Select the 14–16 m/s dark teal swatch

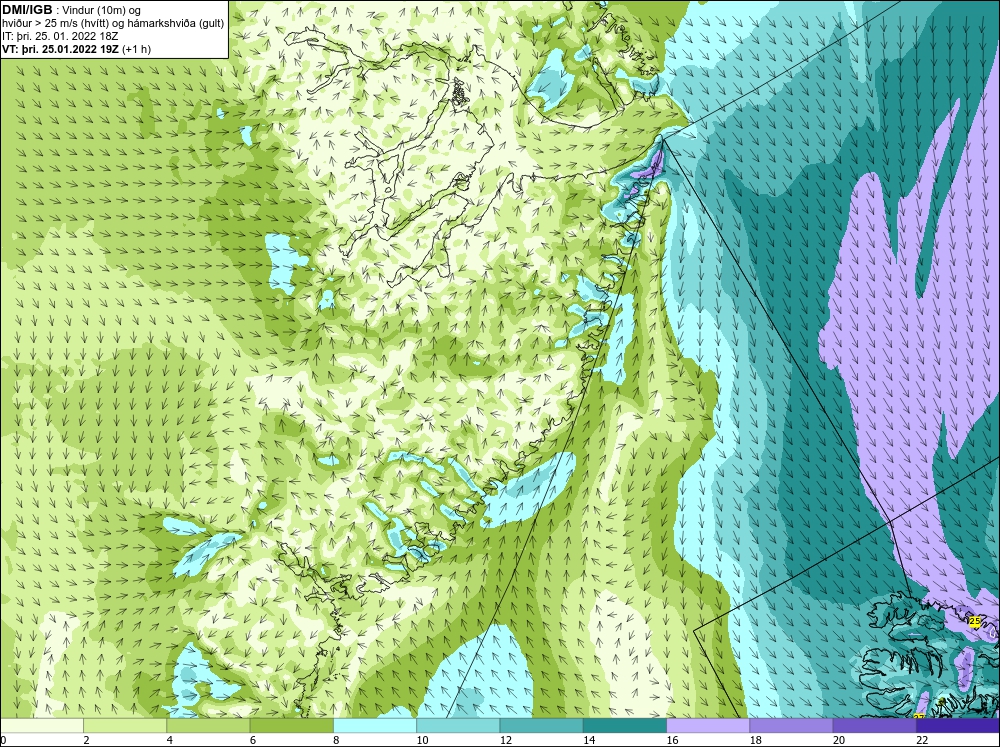[x=625, y=726]
